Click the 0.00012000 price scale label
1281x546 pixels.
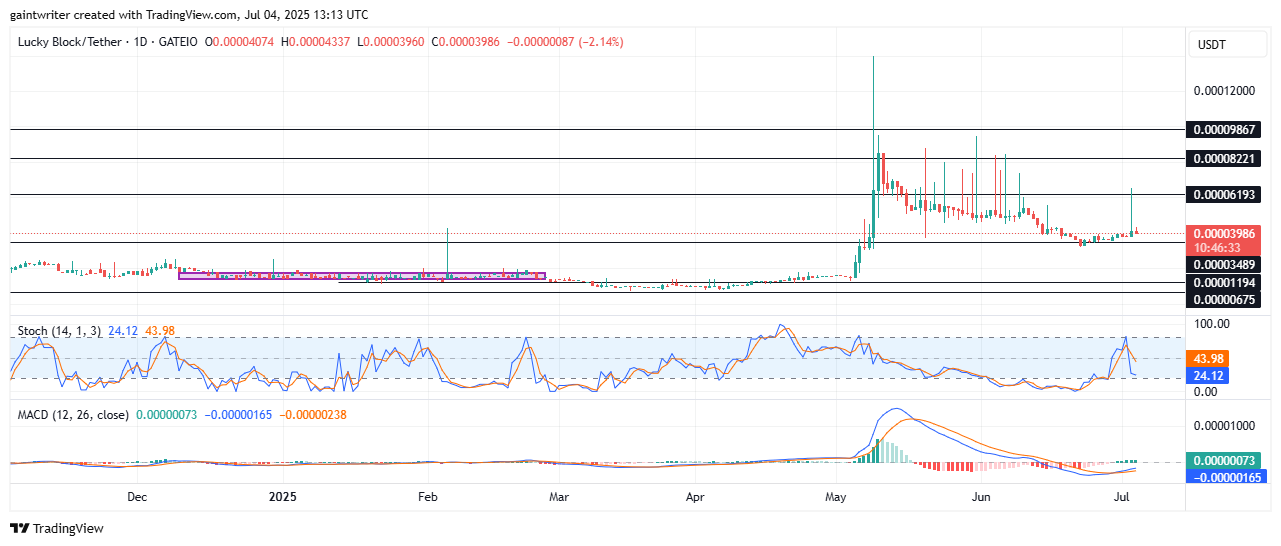pos(1224,91)
